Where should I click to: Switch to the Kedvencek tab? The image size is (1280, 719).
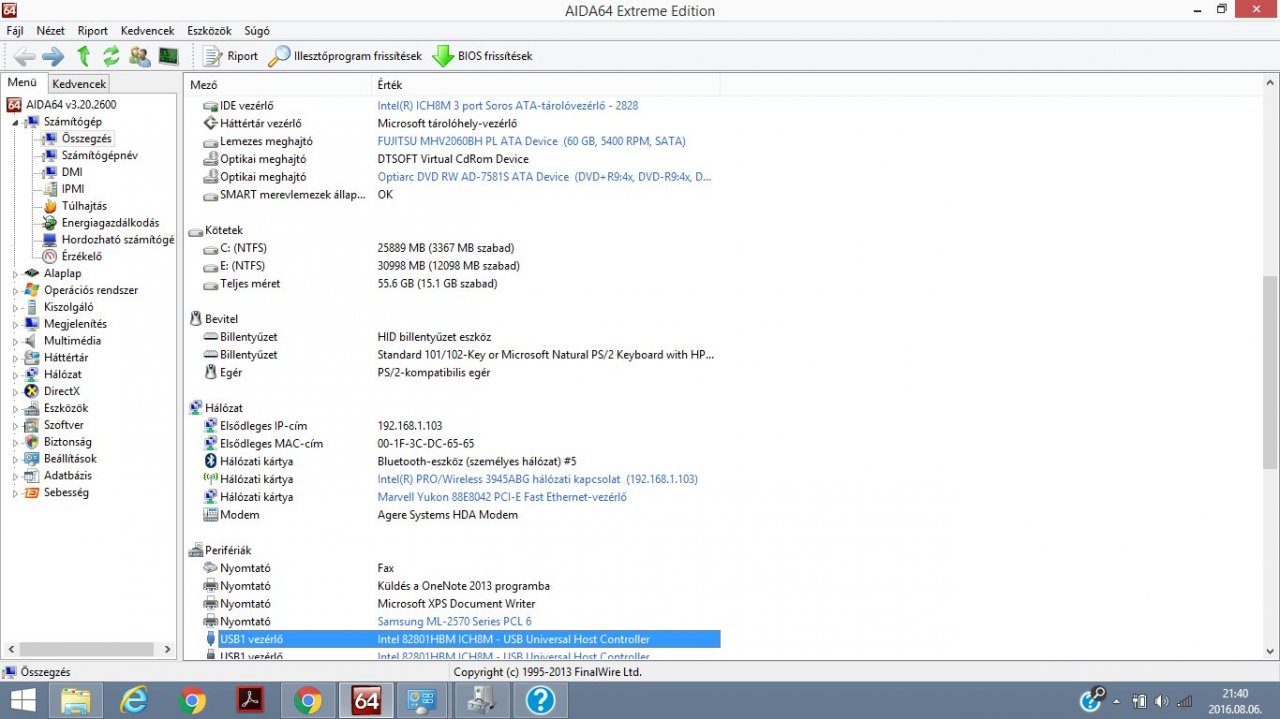pyautogui.click(x=79, y=84)
